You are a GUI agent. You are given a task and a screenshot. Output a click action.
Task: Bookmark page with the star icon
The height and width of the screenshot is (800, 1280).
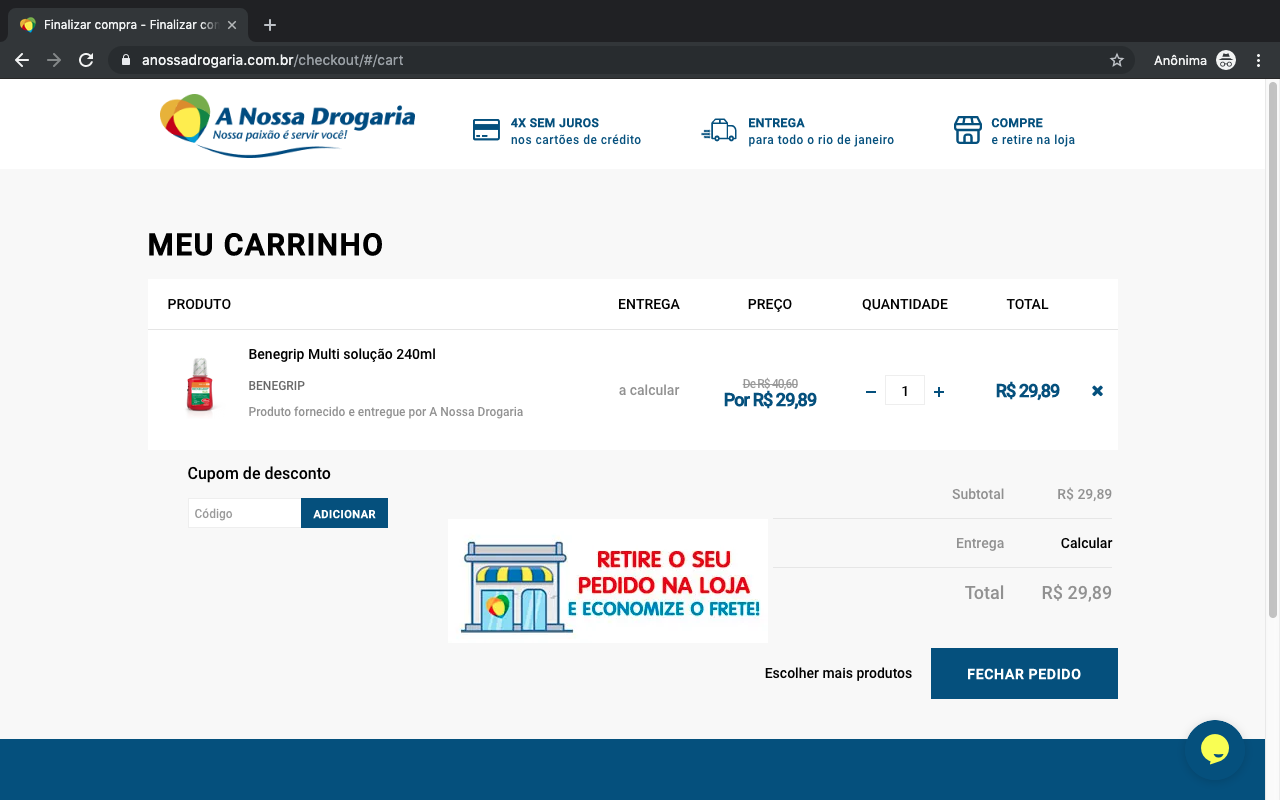[x=1117, y=60]
